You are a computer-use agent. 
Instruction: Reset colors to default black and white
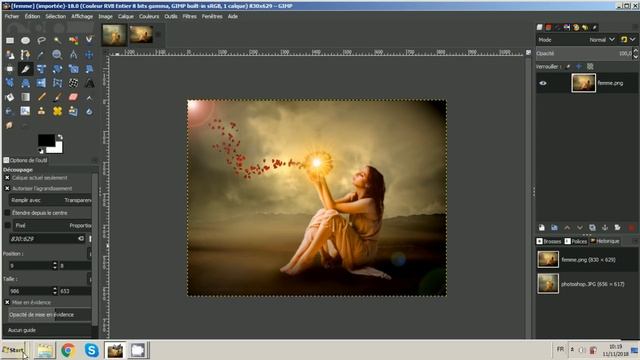40,151
